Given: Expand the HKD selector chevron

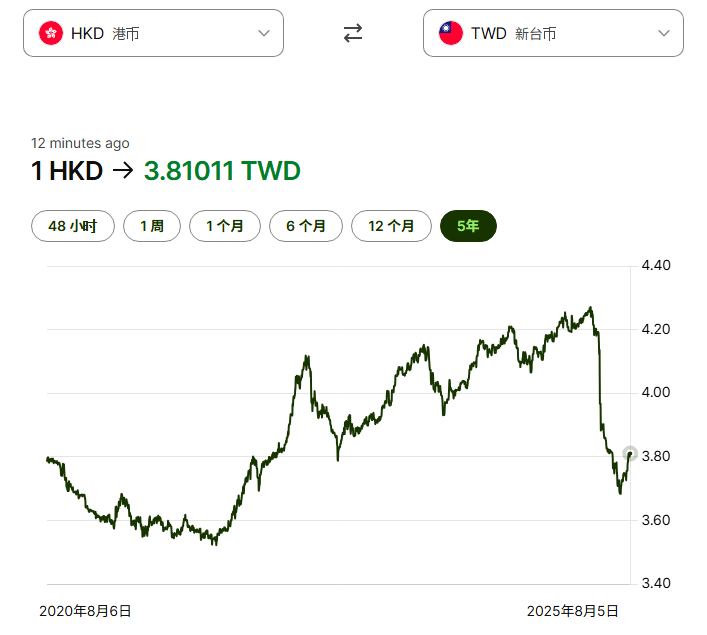Looking at the screenshot, I should (x=264, y=33).
